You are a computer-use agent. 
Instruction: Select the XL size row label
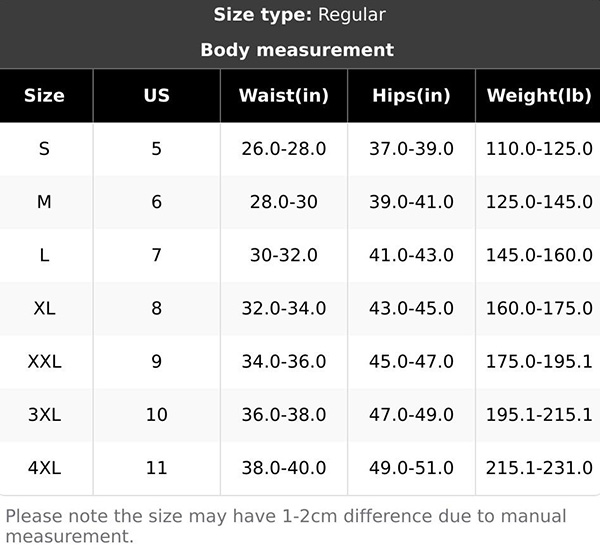point(44,308)
